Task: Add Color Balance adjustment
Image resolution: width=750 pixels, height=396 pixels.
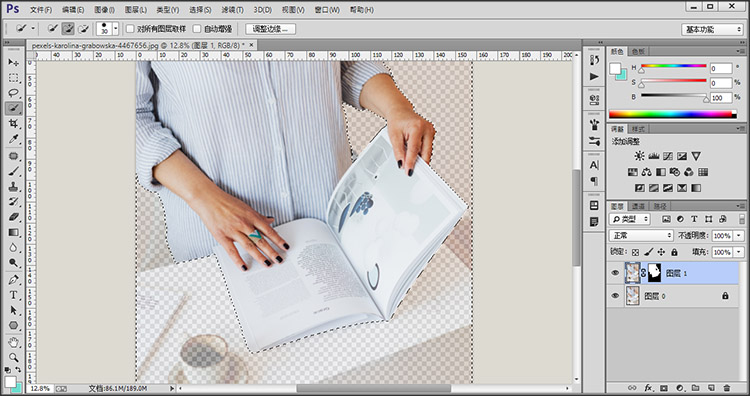Action: click(647, 172)
